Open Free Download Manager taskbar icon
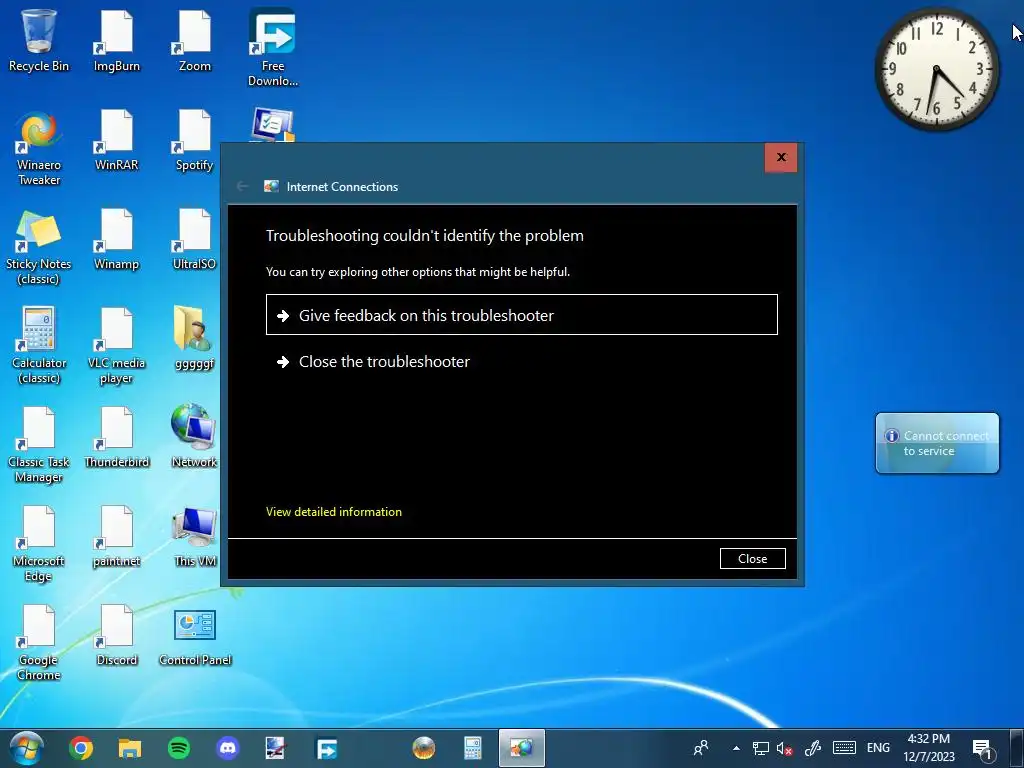Image resolution: width=1024 pixels, height=768 pixels. [327, 748]
